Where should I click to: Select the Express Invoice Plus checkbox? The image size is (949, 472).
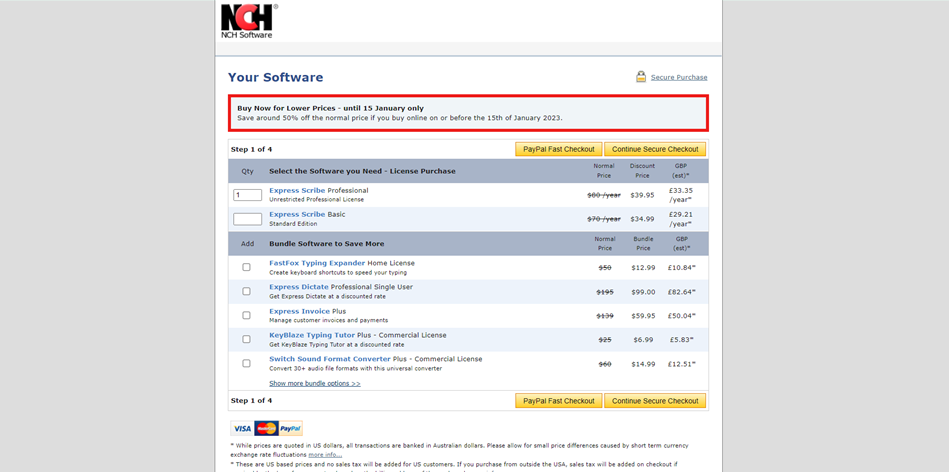(246, 315)
